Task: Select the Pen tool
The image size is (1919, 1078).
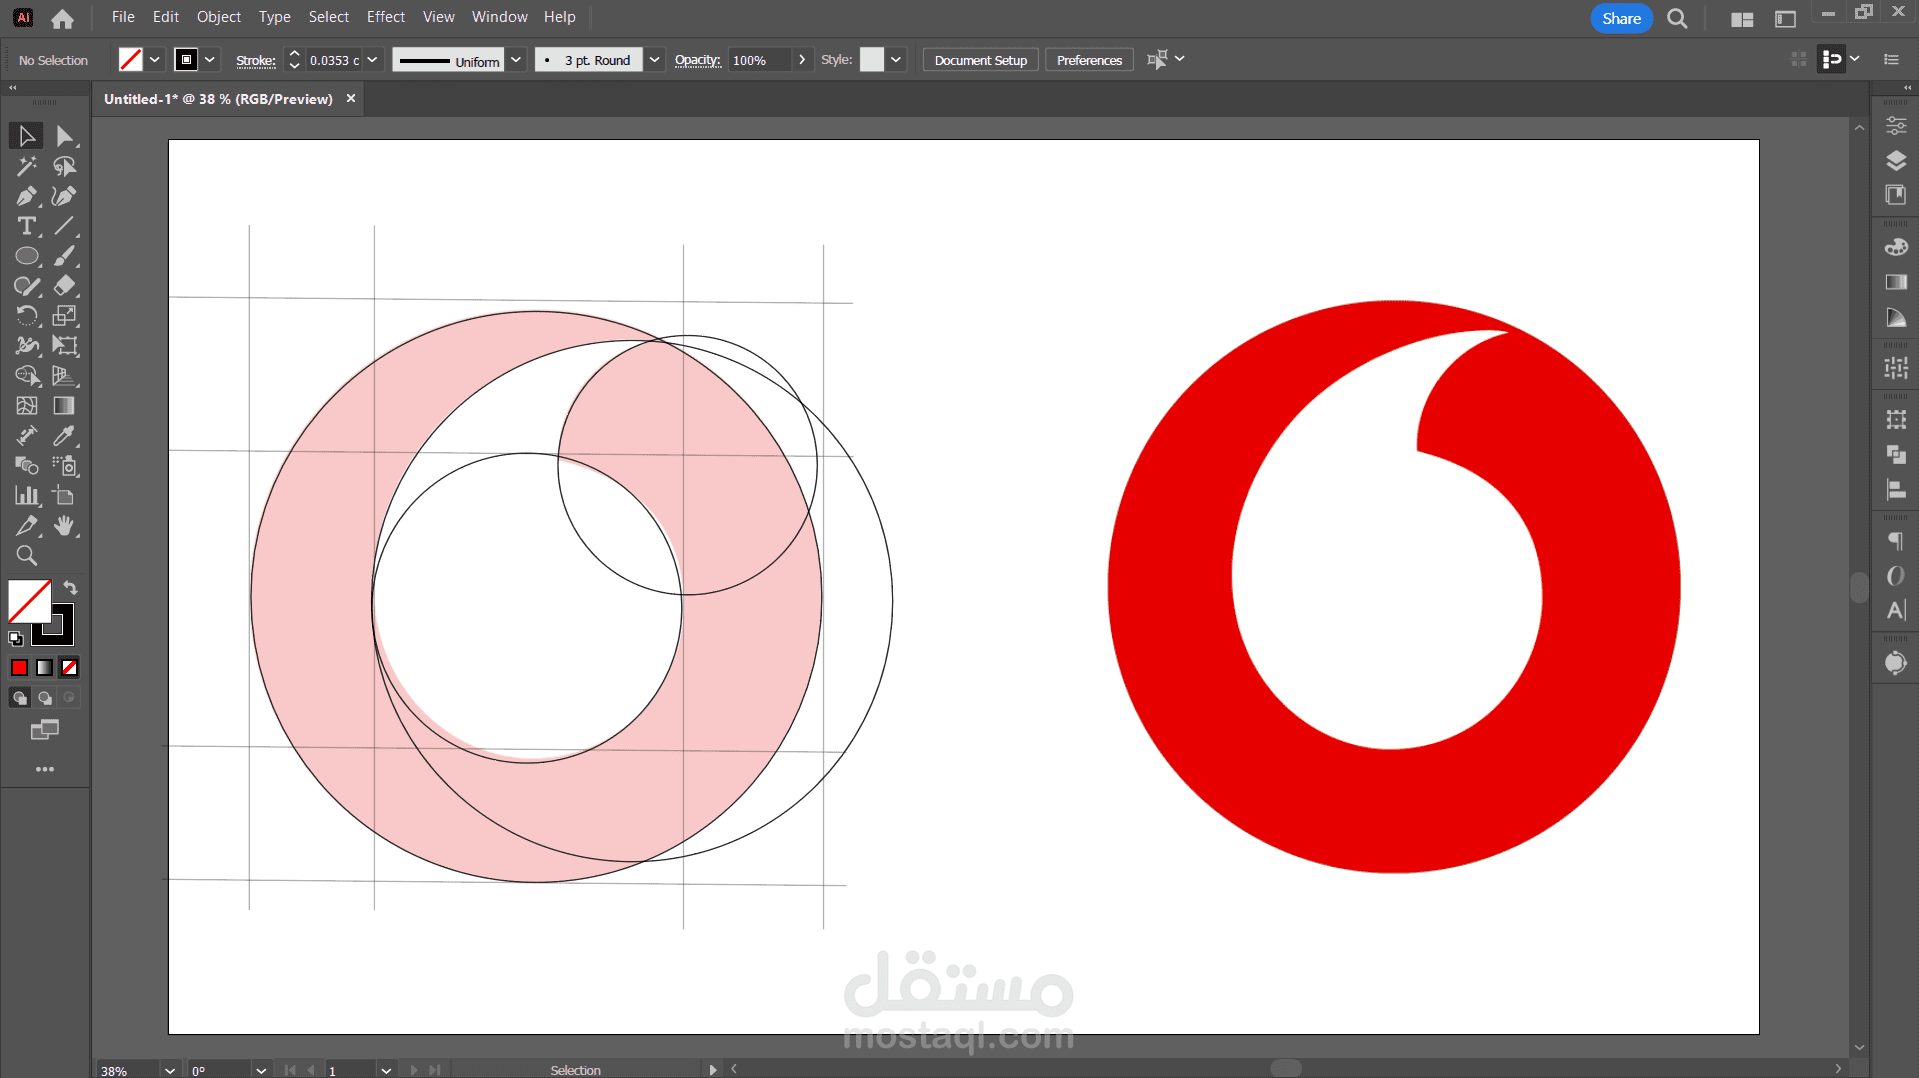Action: click(x=26, y=196)
